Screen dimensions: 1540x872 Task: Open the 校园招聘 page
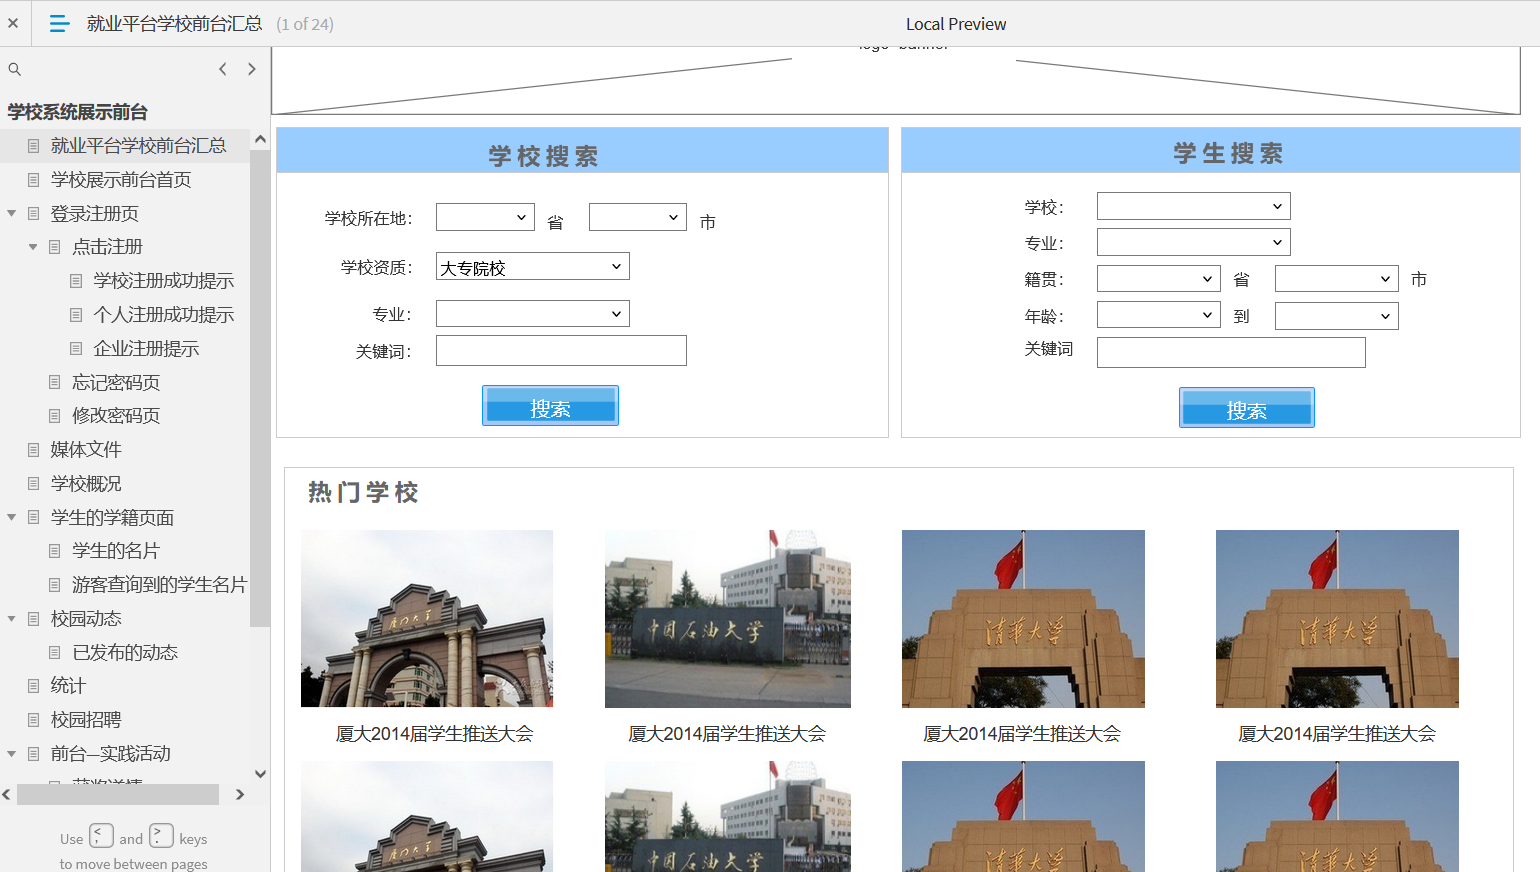pyautogui.click(x=86, y=720)
